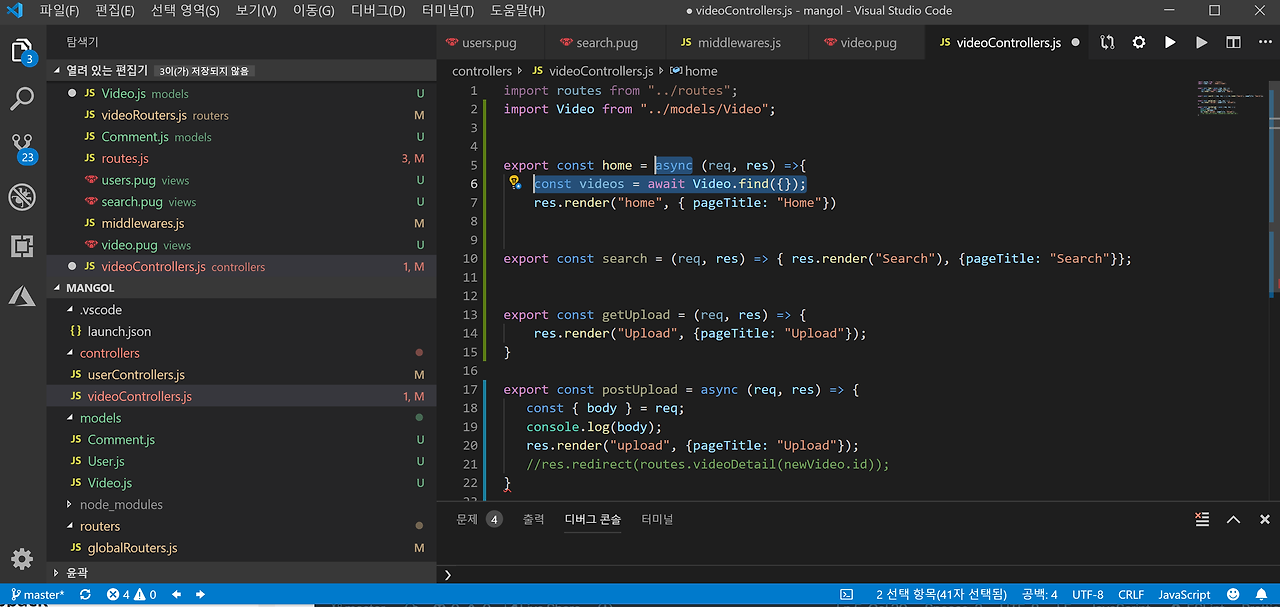1280x607 pixels.
Task: Open the Debug view (bug icon)
Action: [22, 197]
